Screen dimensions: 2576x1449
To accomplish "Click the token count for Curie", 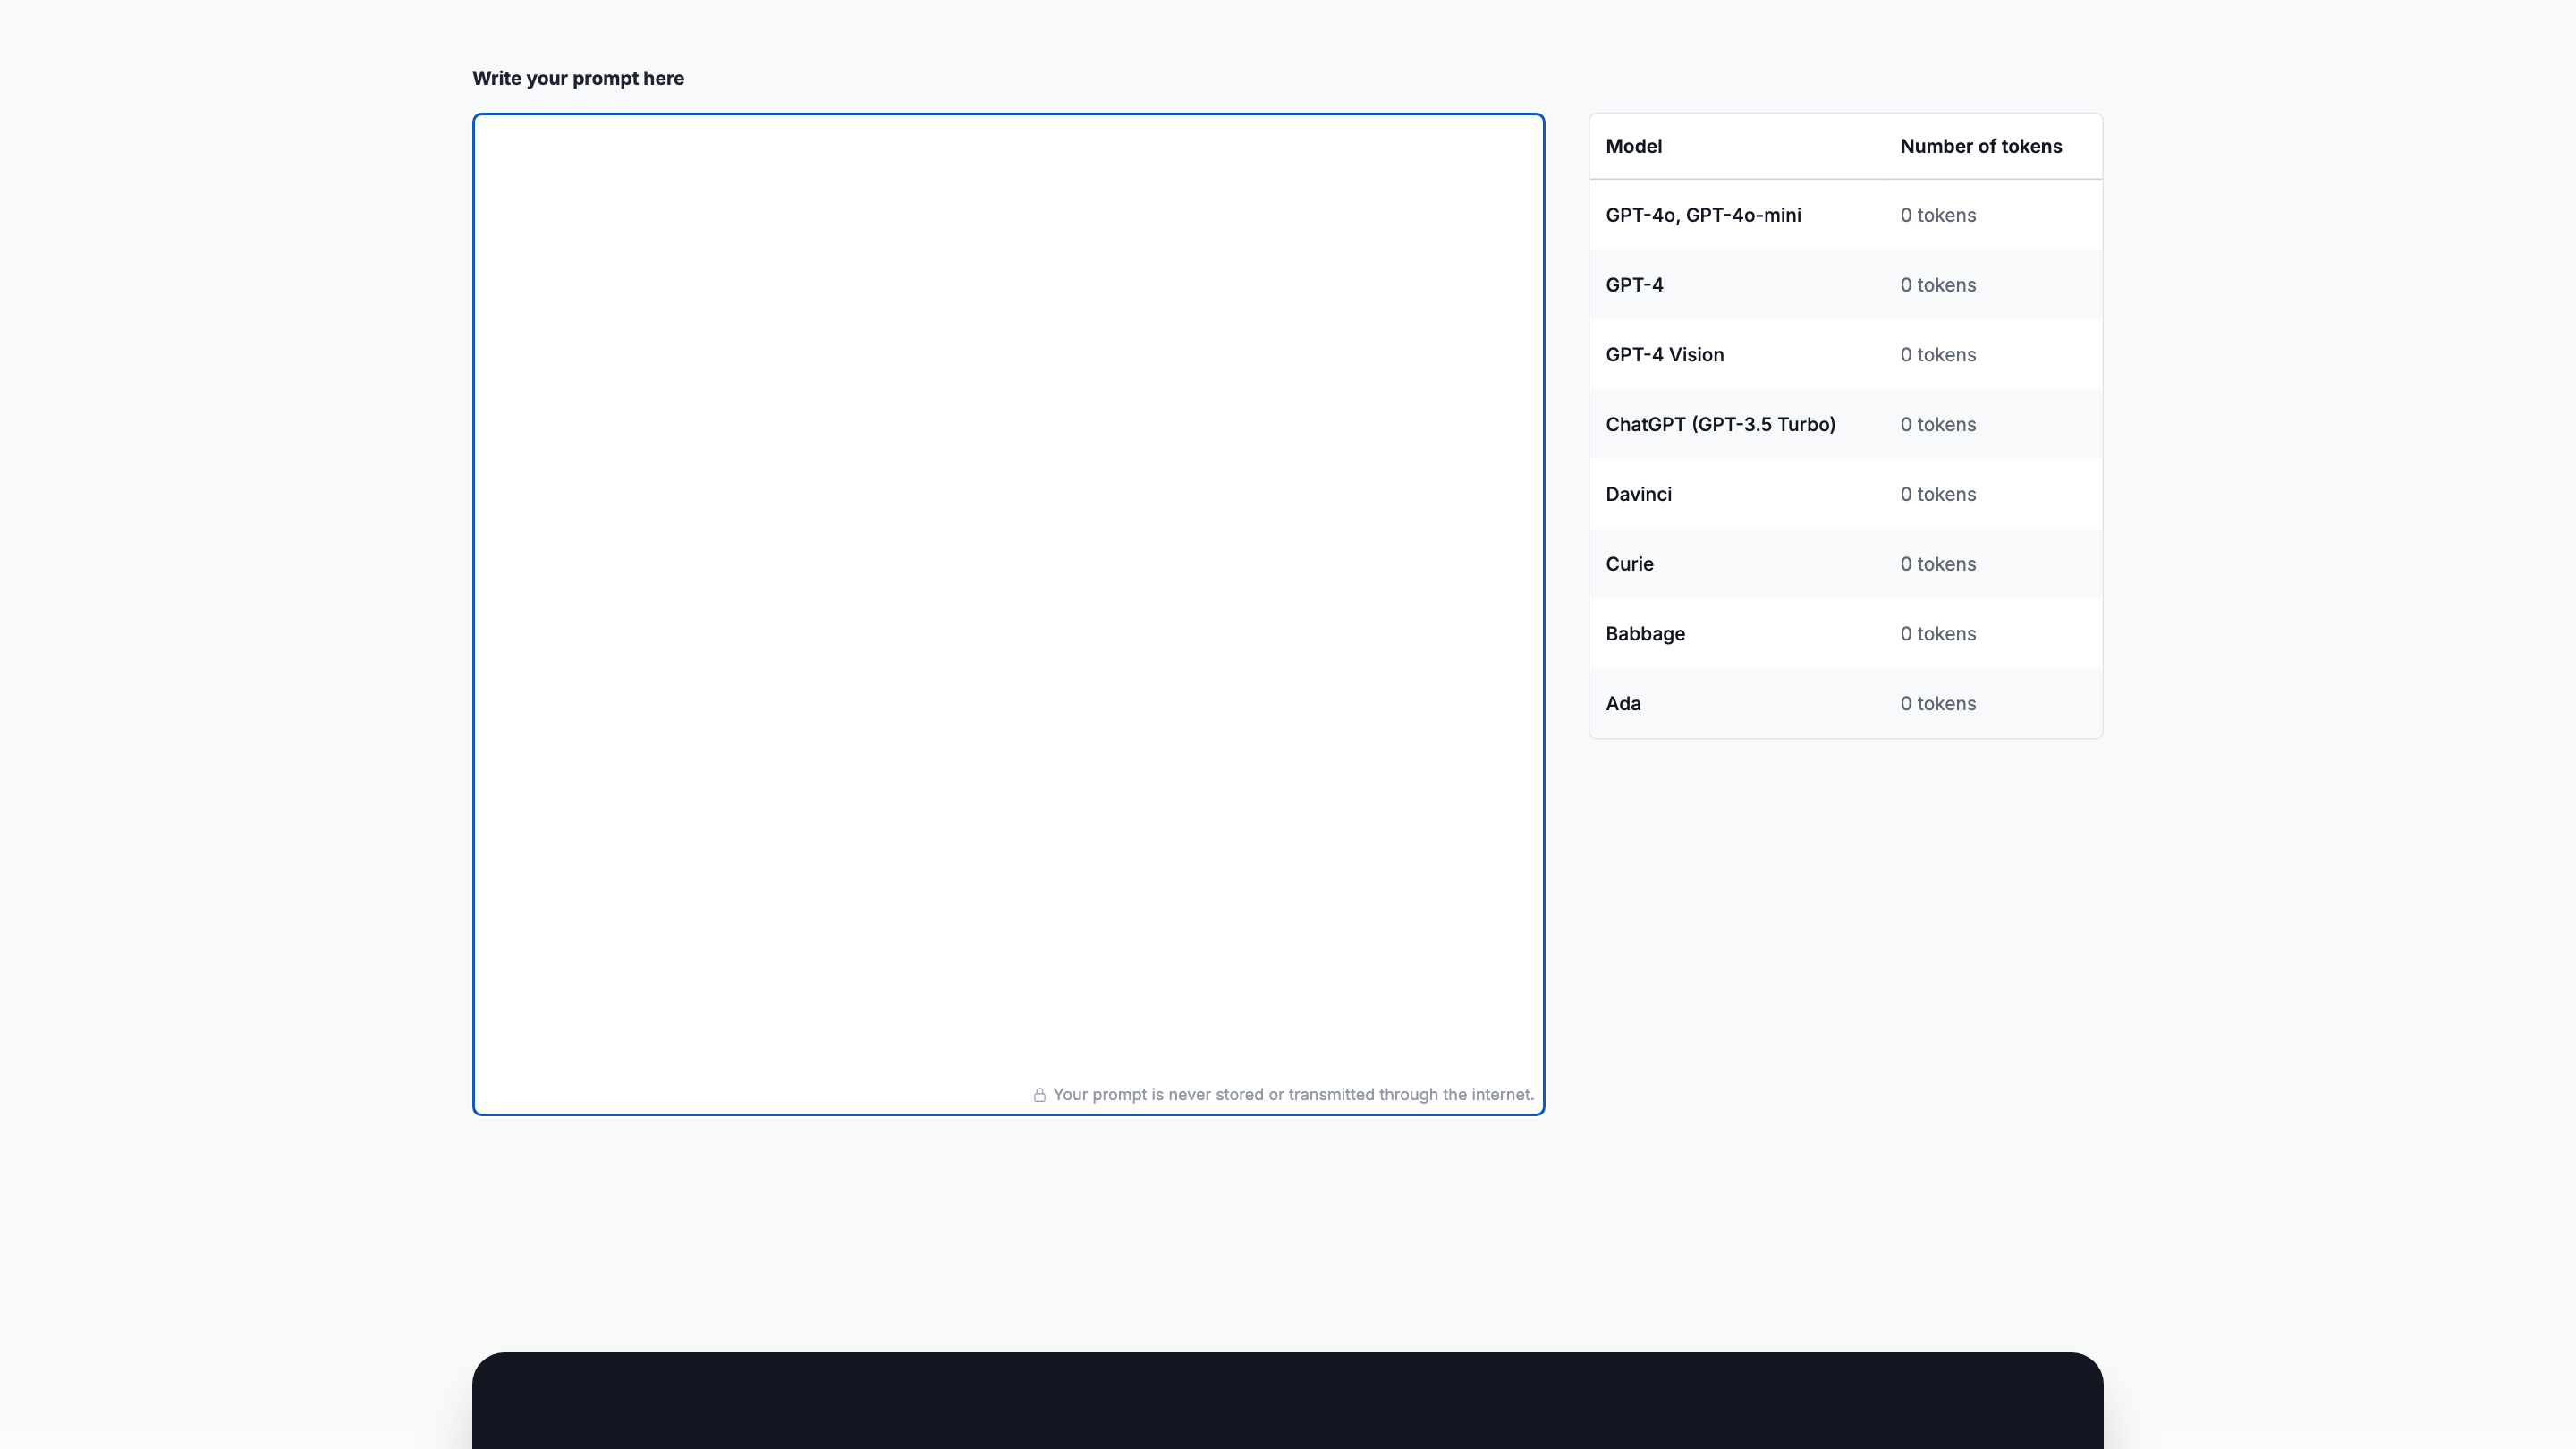I will 1937,564.
